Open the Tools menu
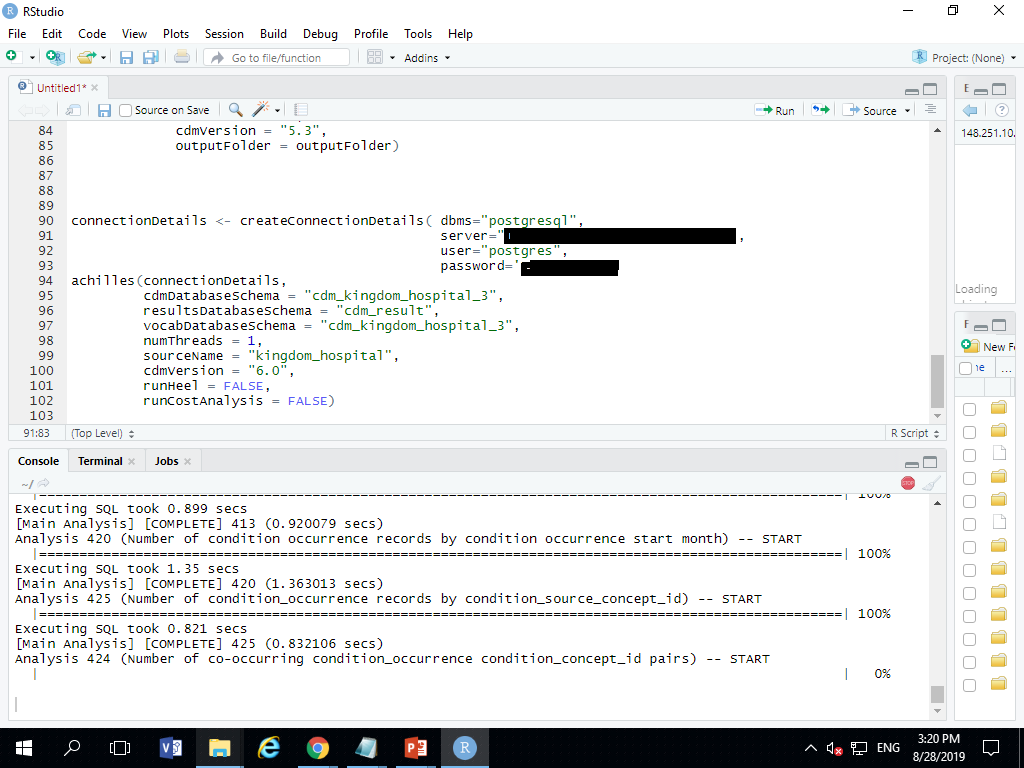Image resolution: width=1024 pixels, height=768 pixels. (418, 34)
